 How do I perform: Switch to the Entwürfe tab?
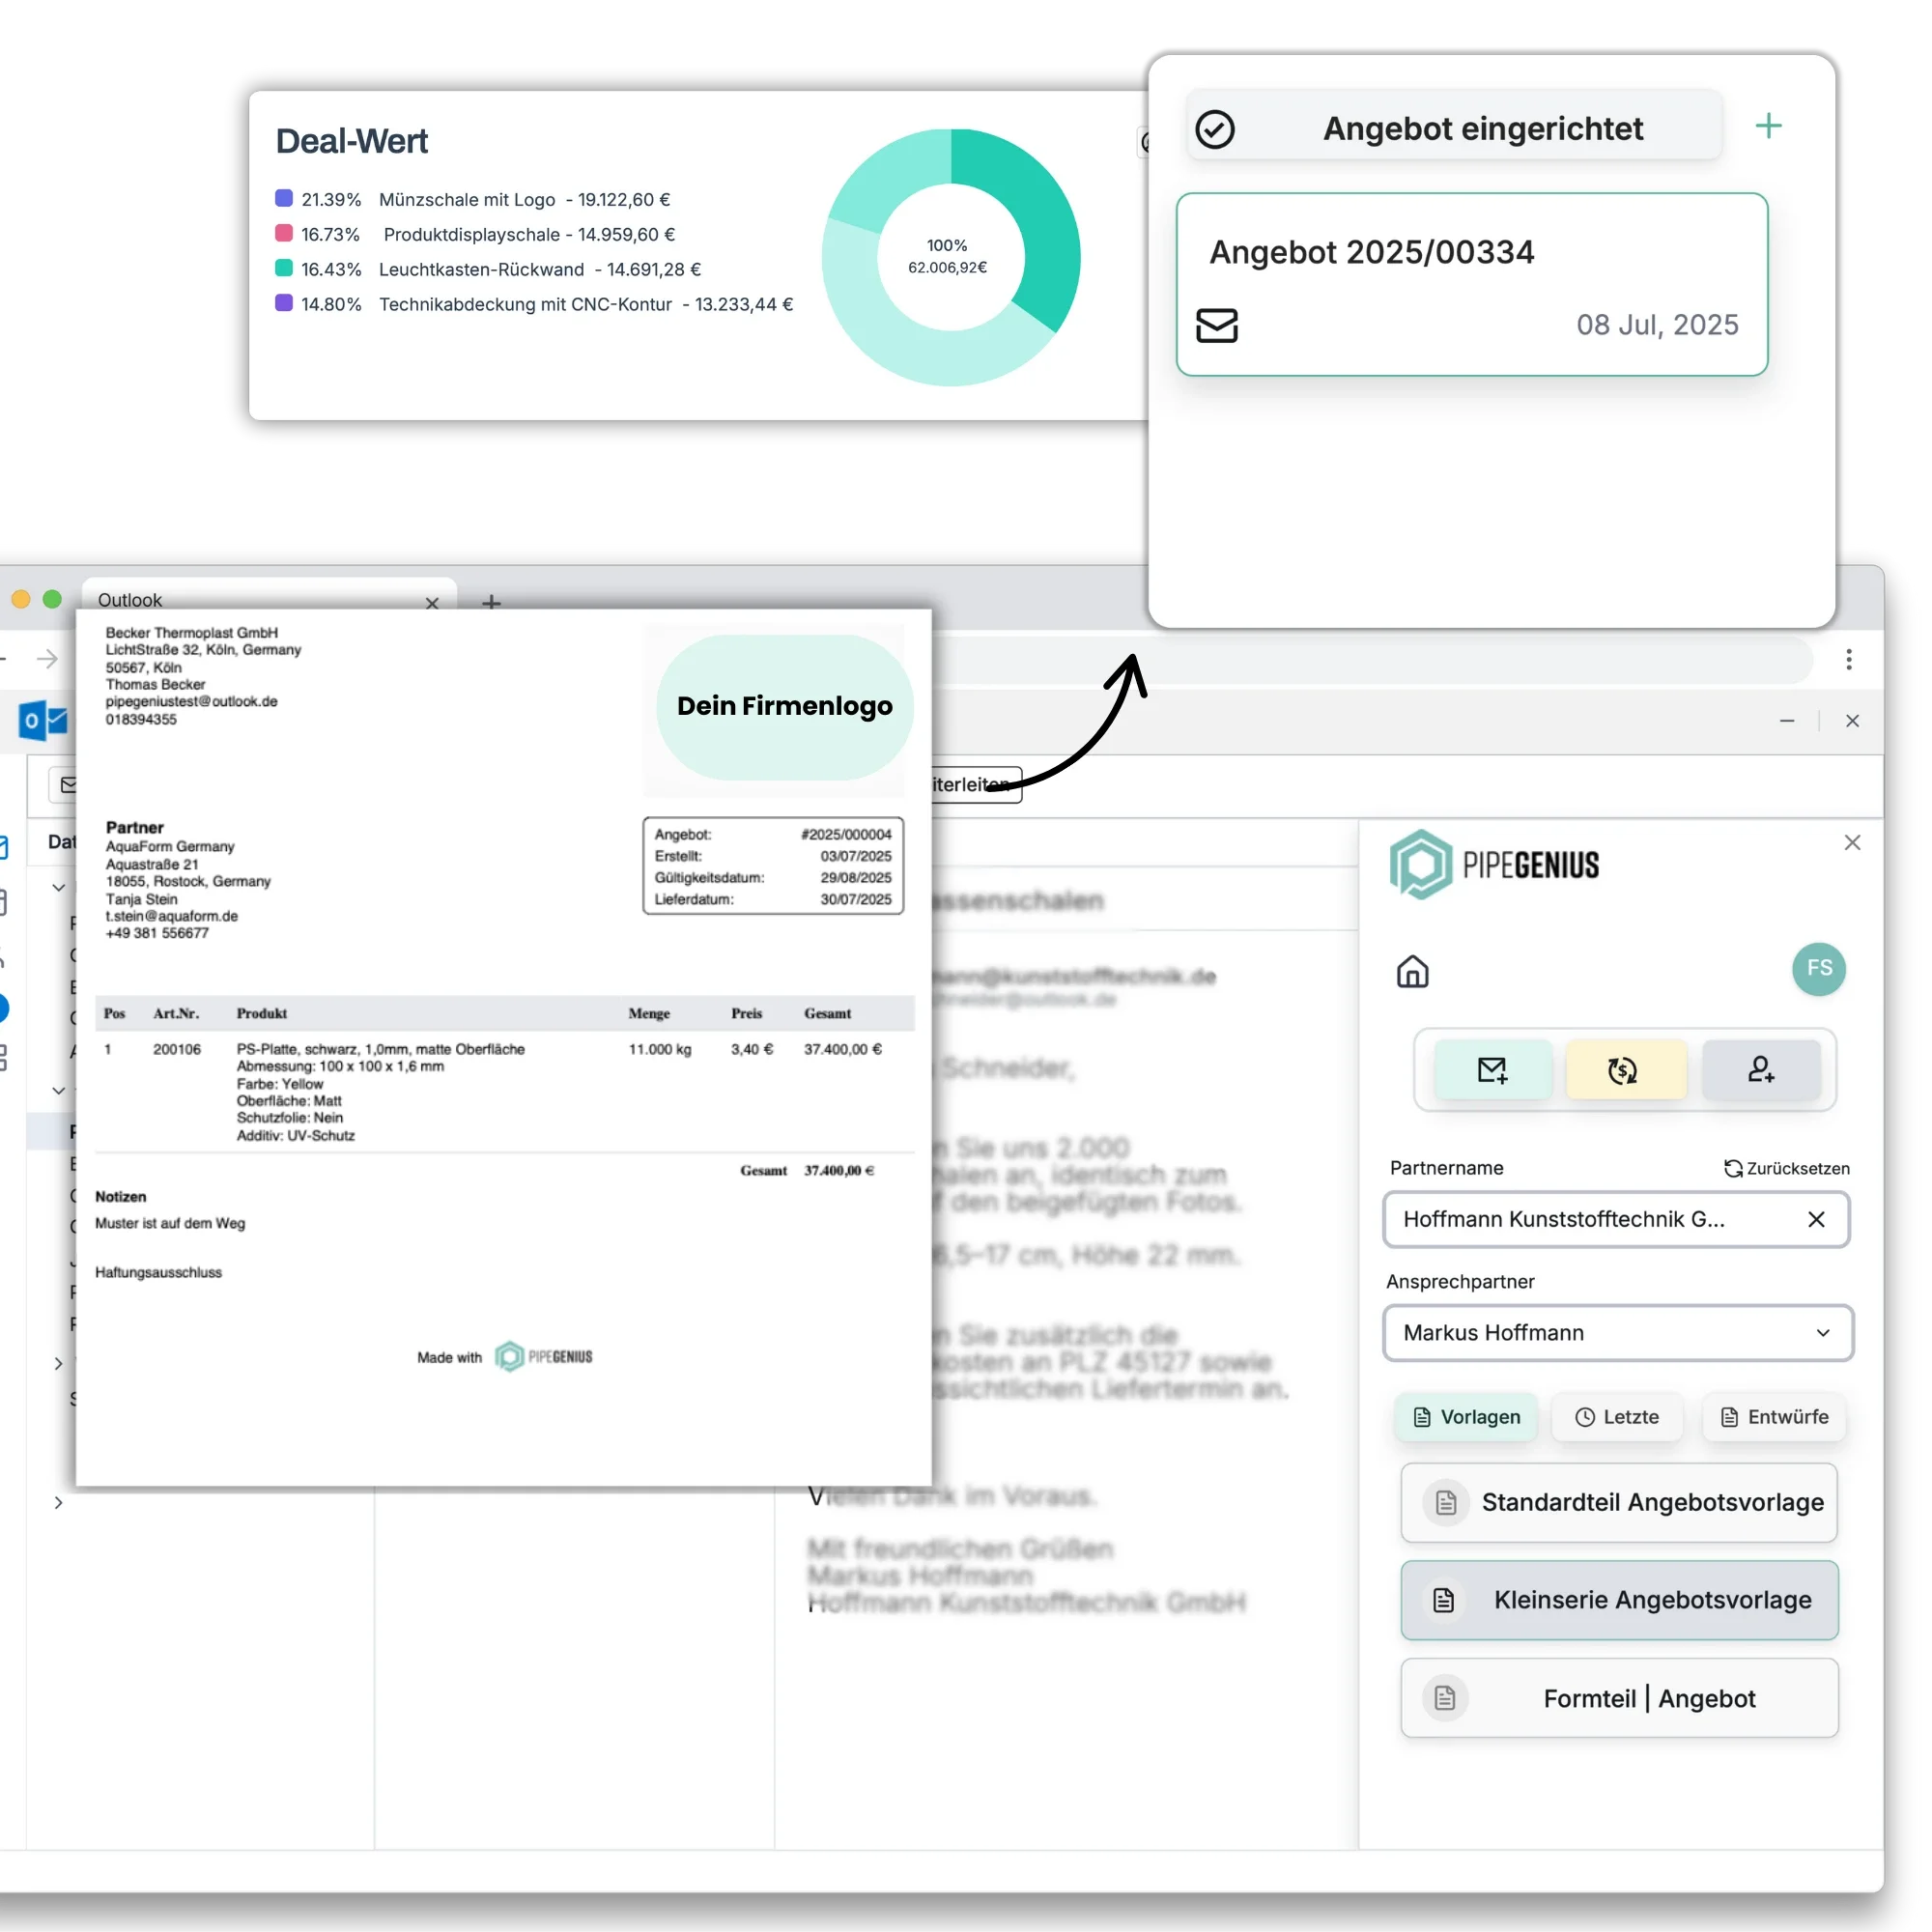coord(1774,1417)
